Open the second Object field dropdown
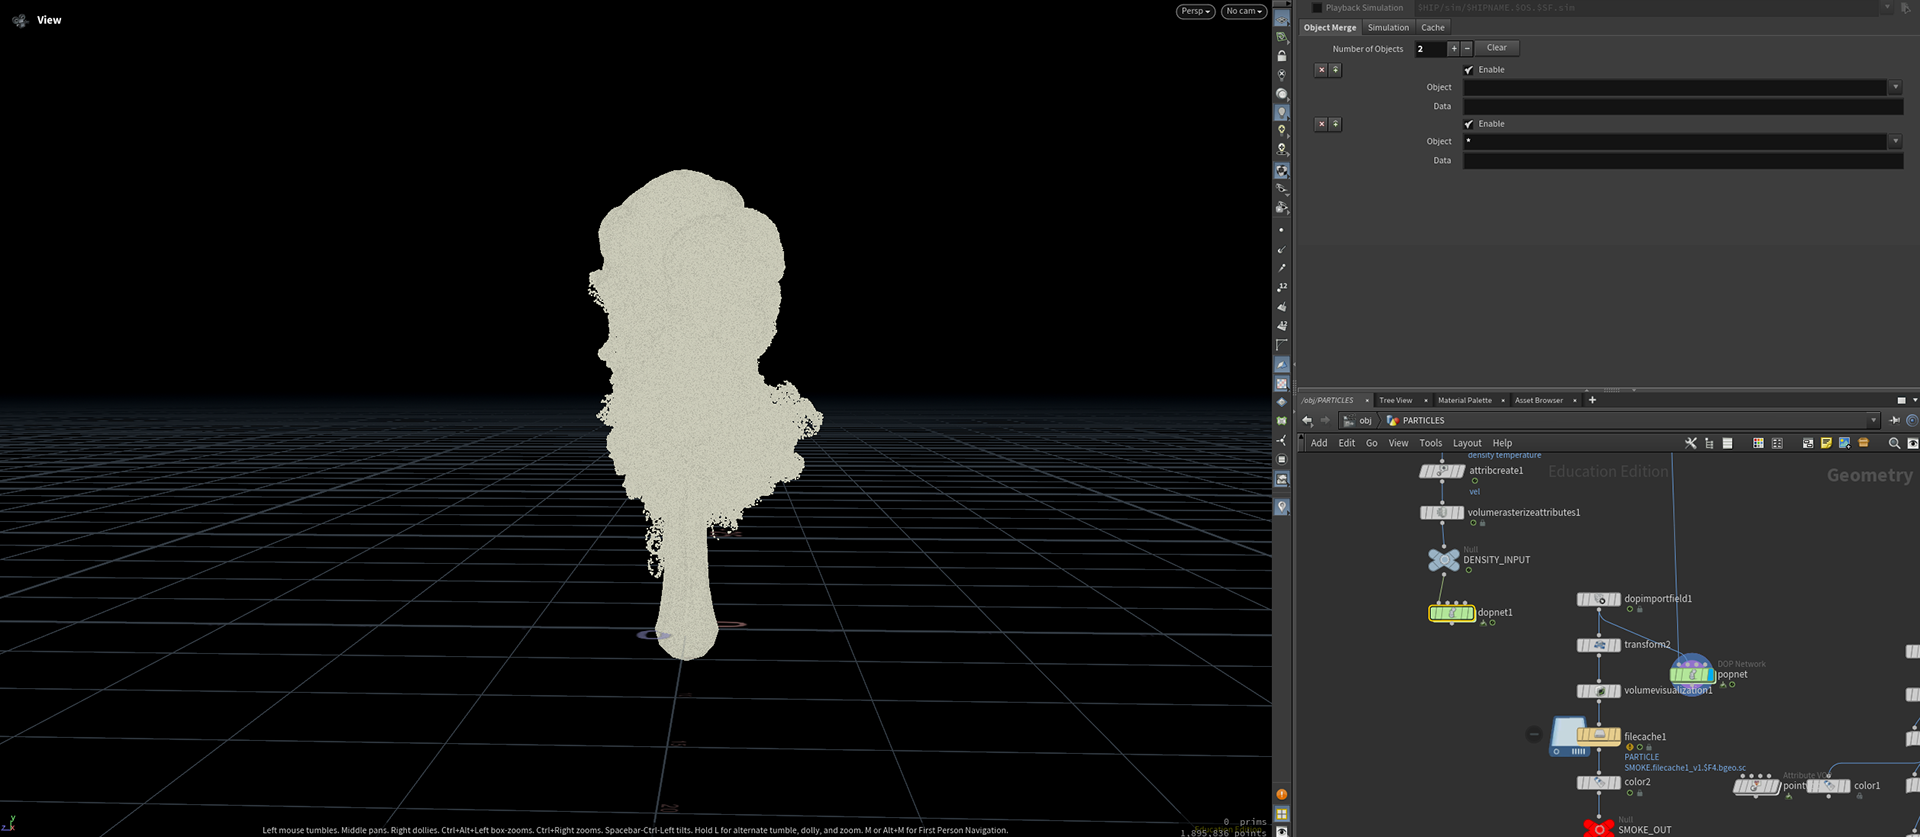 (1895, 142)
